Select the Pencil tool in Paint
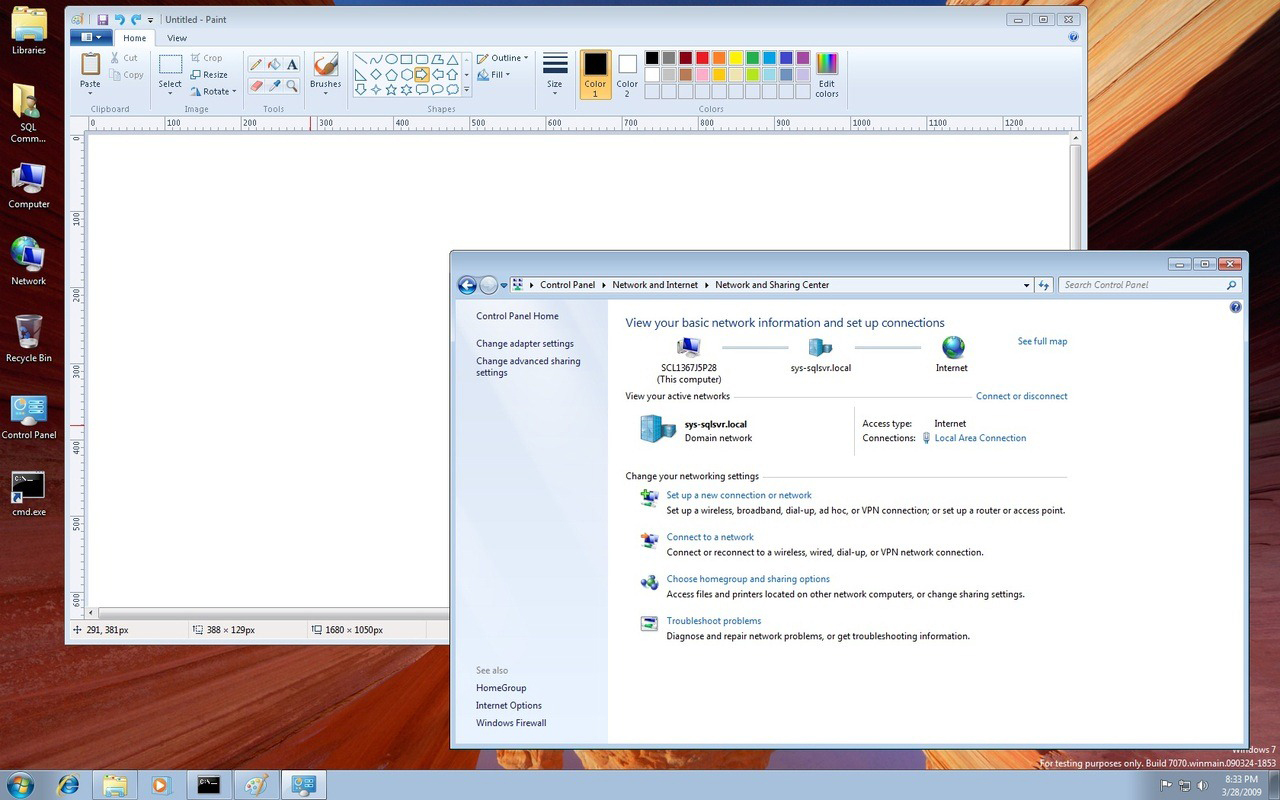The height and width of the screenshot is (800, 1280). [x=256, y=64]
